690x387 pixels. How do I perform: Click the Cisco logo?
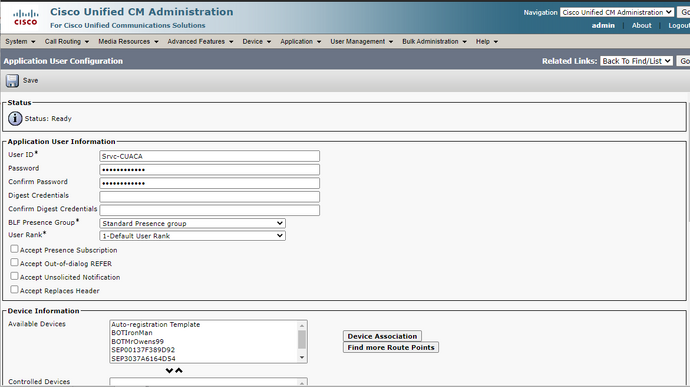[26, 18]
